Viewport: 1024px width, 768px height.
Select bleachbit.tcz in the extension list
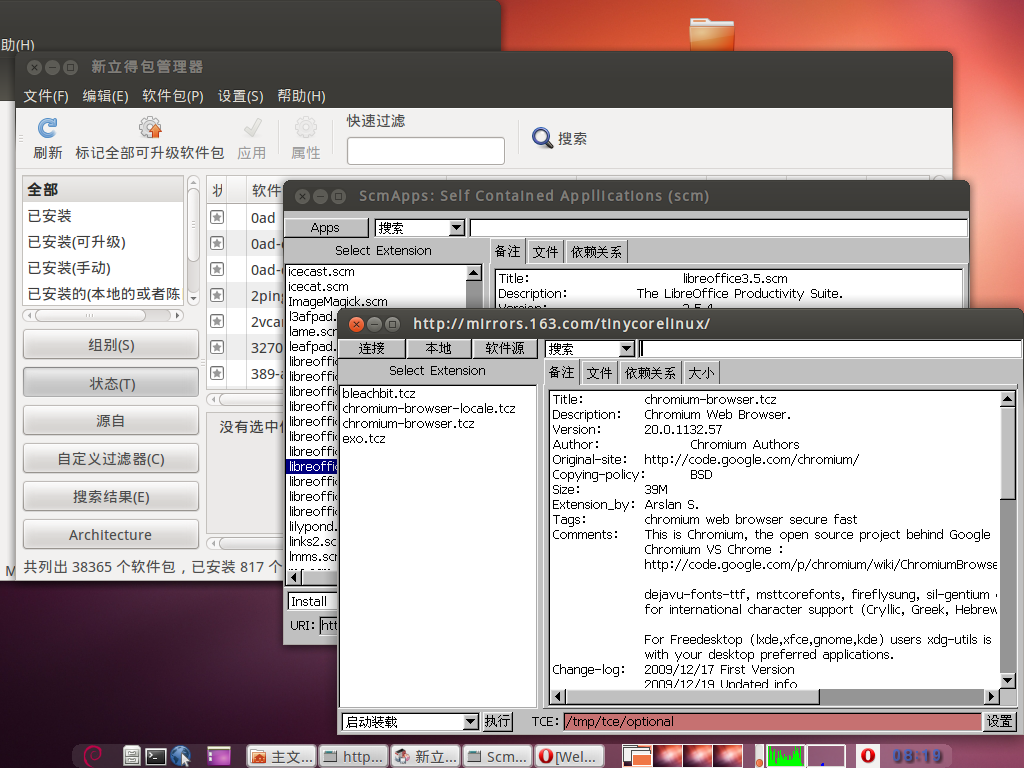379,393
